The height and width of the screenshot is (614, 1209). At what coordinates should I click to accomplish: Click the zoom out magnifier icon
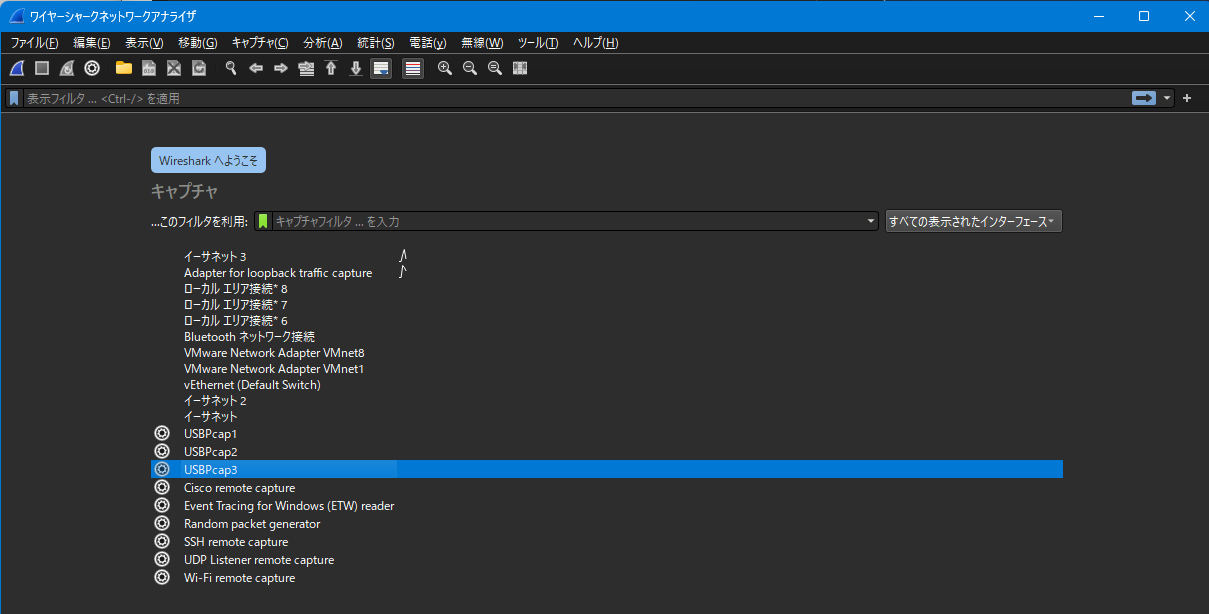click(x=470, y=68)
